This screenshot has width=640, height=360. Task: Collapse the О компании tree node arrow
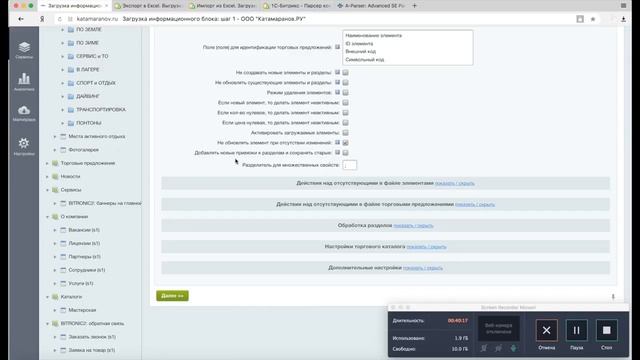pyautogui.click(x=47, y=217)
